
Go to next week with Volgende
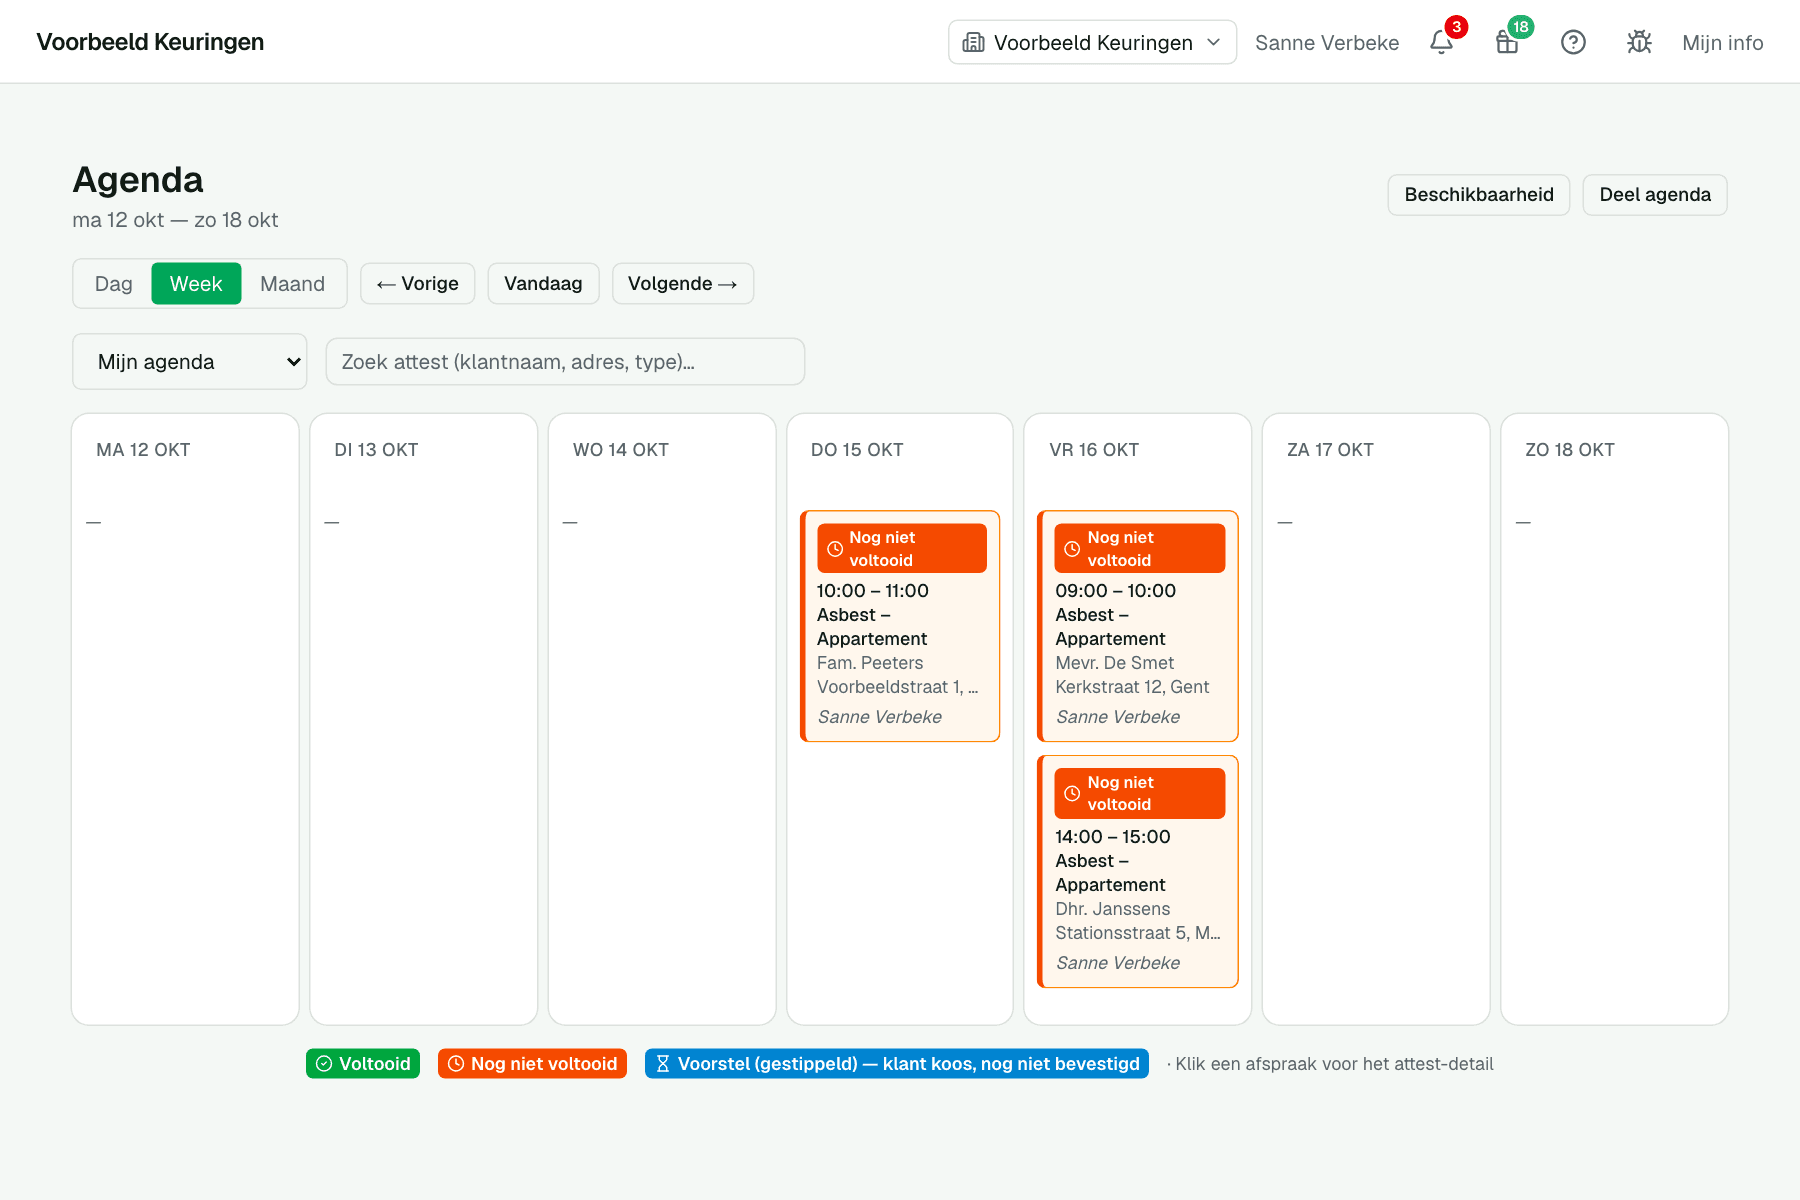coord(682,283)
